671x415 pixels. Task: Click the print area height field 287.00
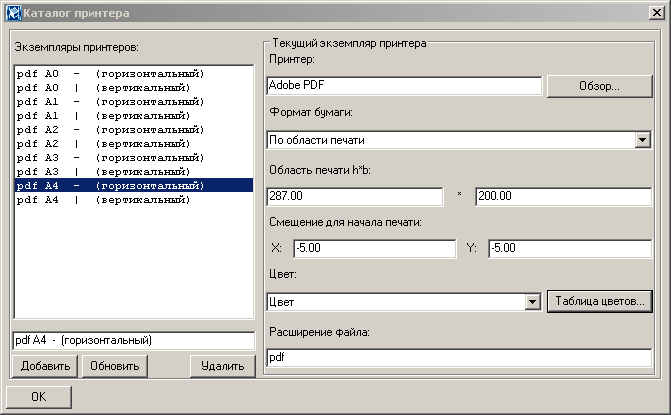(x=355, y=197)
